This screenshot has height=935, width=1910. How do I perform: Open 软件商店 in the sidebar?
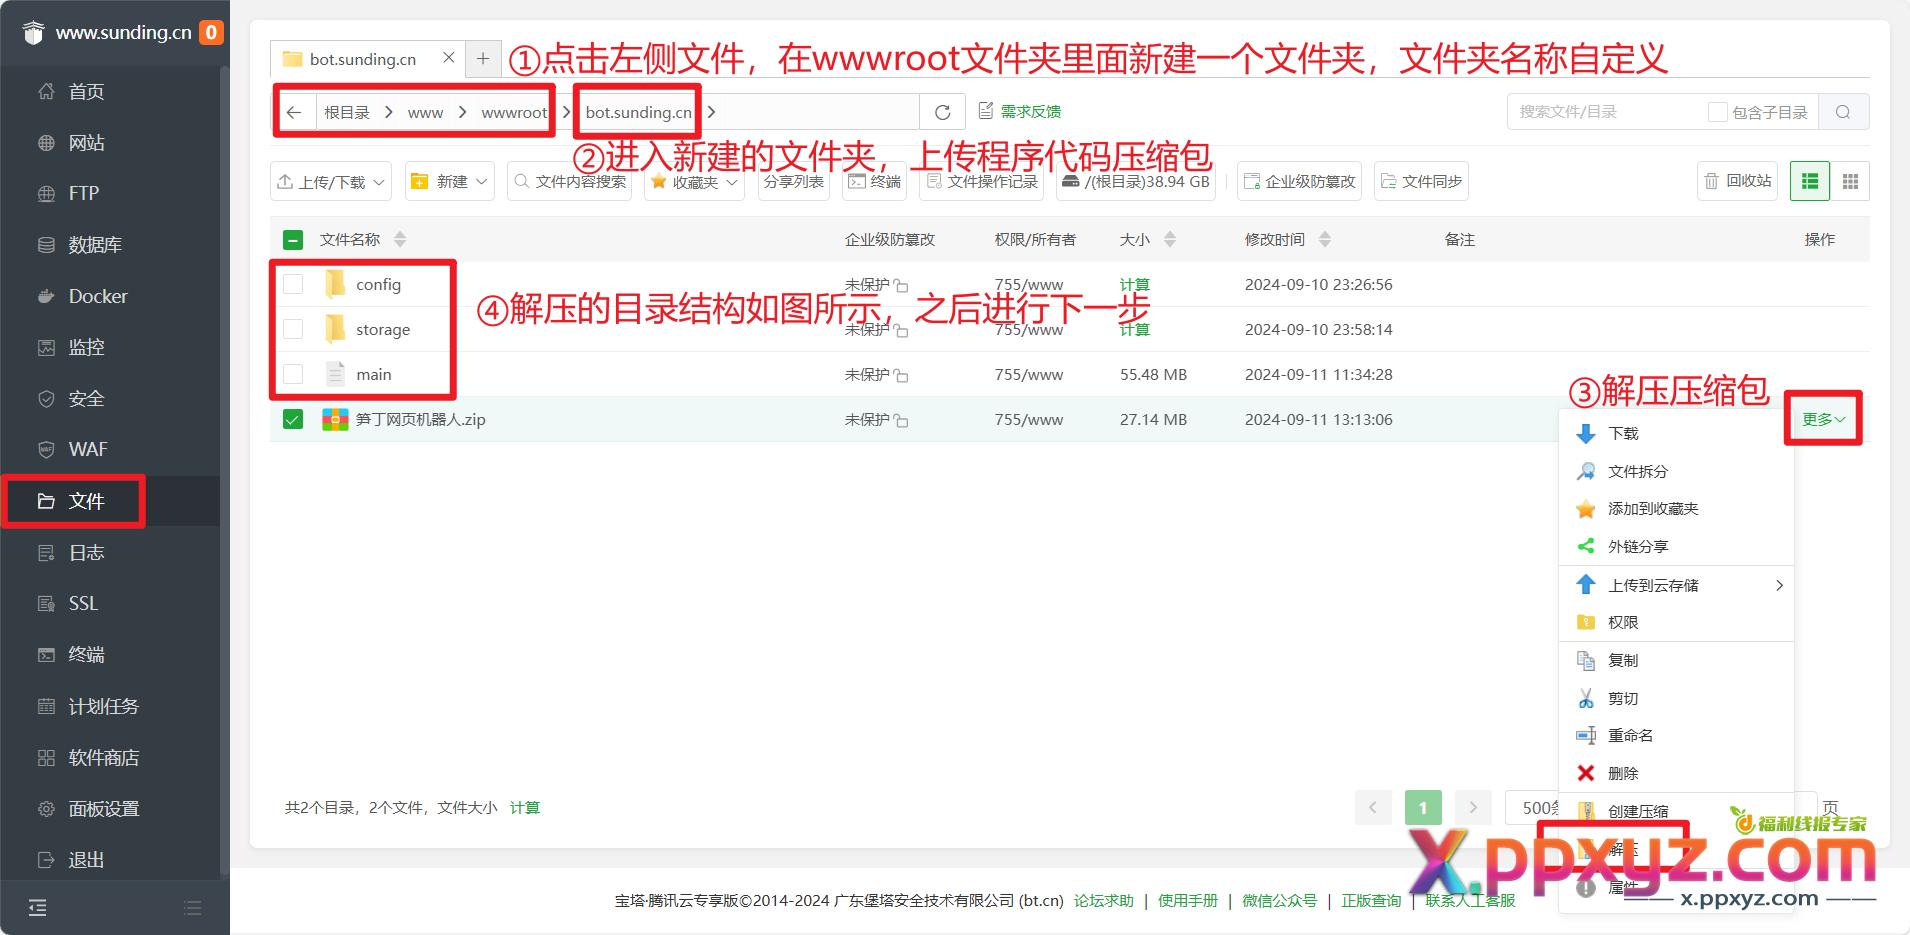pyautogui.click(x=103, y=757)
